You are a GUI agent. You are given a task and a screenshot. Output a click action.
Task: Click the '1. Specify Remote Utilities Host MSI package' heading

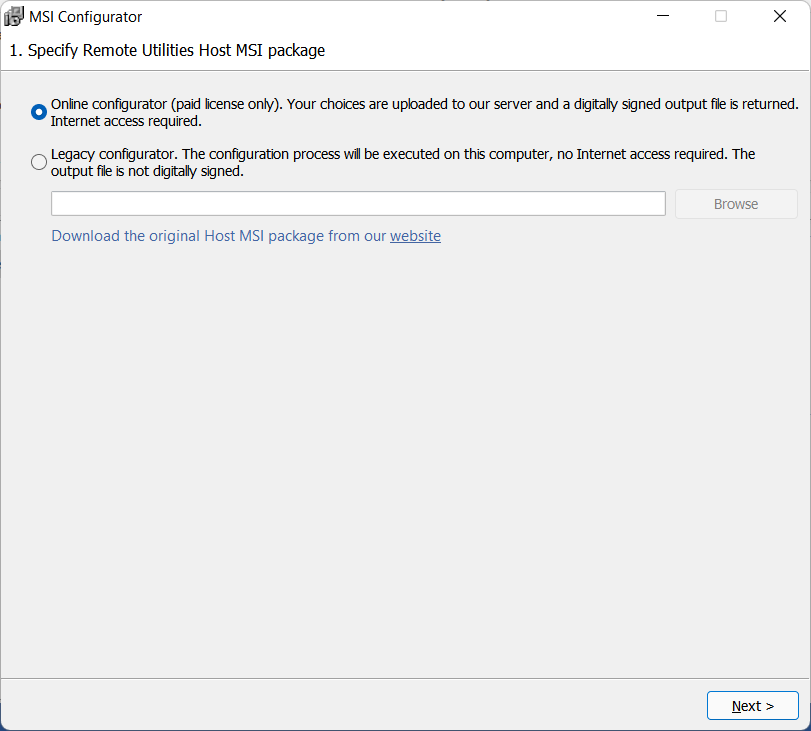point(167,50)
